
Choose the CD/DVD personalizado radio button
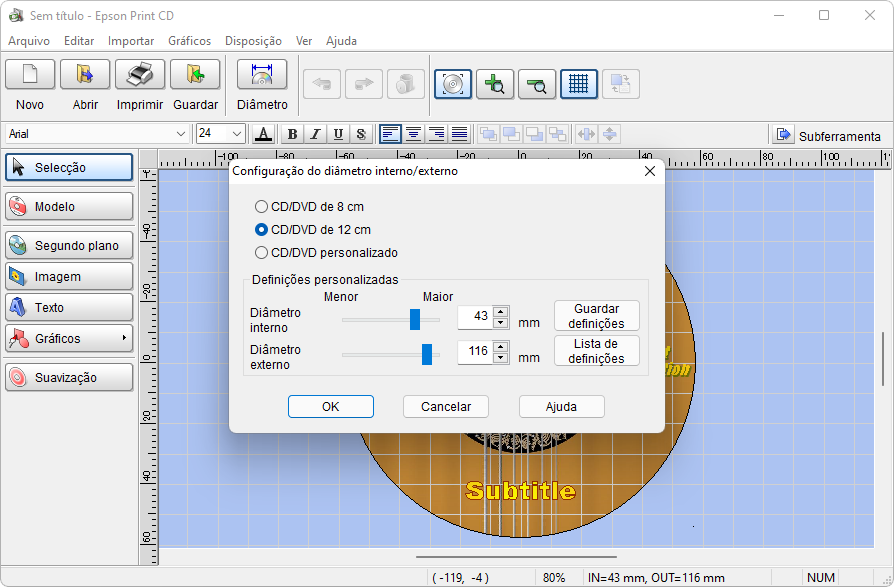coord(262,253)
